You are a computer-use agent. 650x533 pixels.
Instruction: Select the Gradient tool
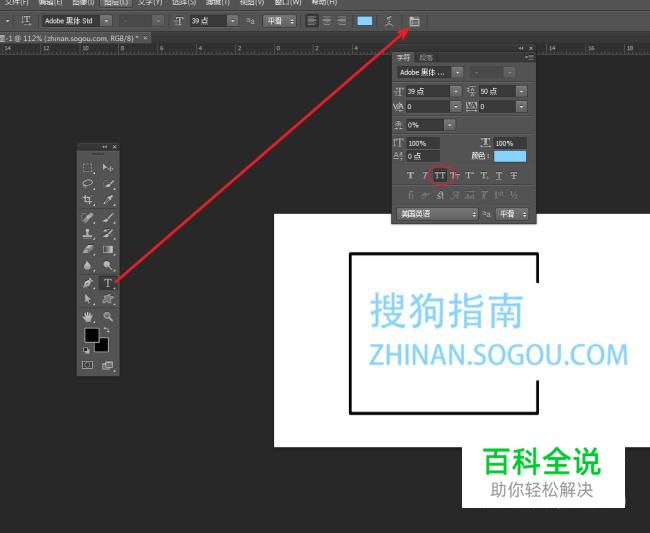click(x=108, y=249)
